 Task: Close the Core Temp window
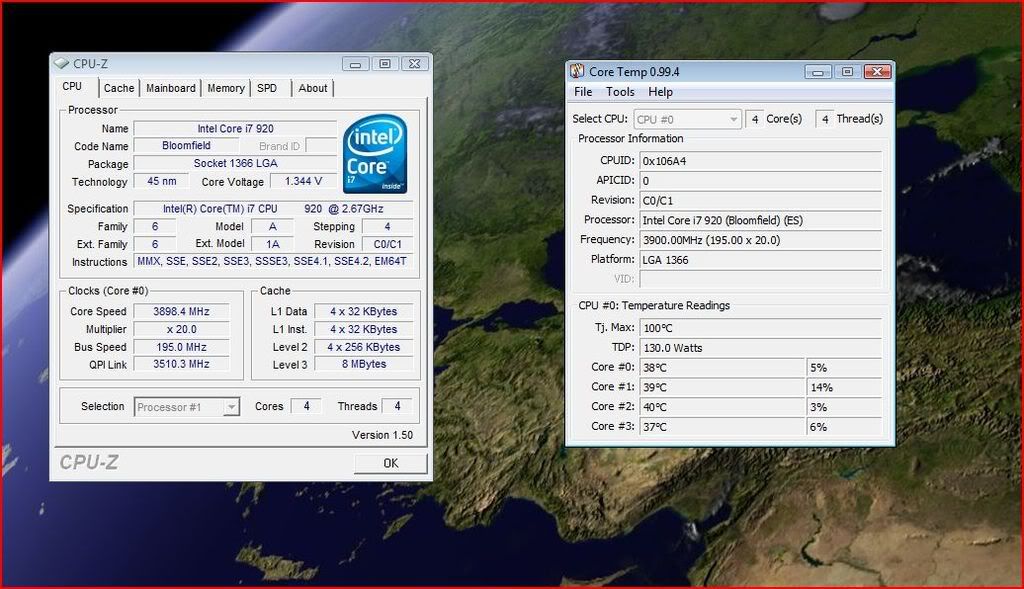(877, 72)
